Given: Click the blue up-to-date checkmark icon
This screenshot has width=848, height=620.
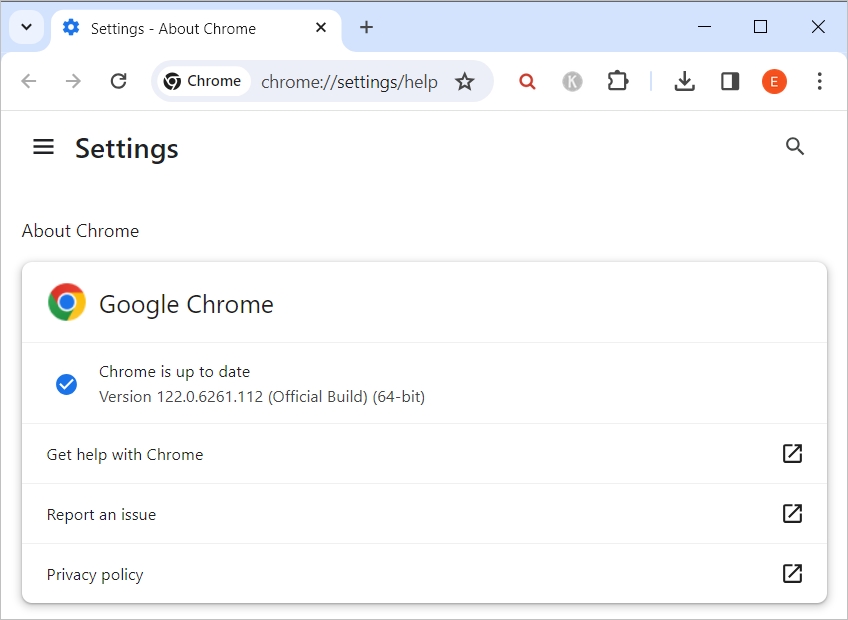Looking at the screenshot, I should tap(67, 384).
